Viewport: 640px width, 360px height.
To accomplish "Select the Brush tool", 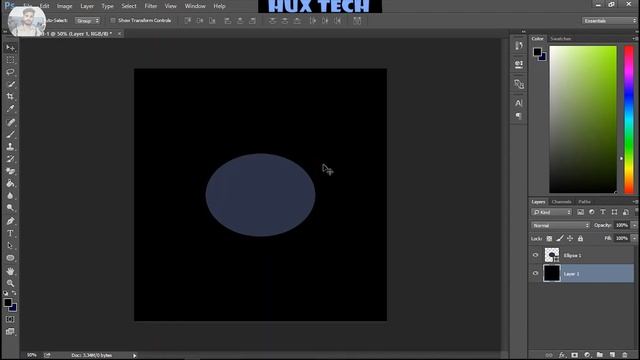I will [10, 134].
